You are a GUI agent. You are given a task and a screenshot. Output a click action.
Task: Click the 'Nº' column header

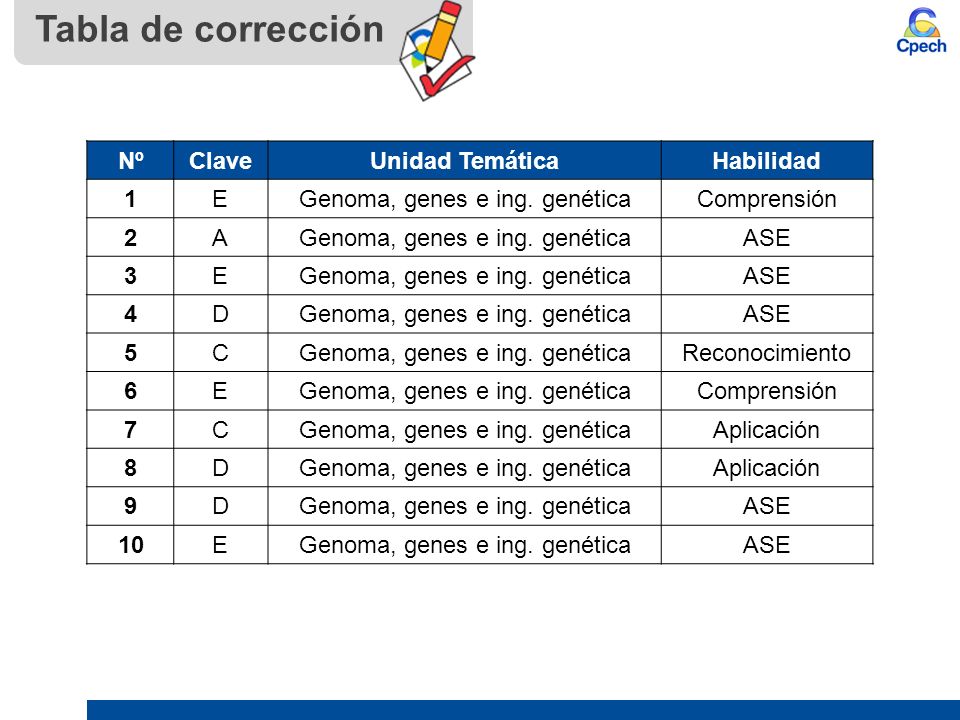click(130, 160)
